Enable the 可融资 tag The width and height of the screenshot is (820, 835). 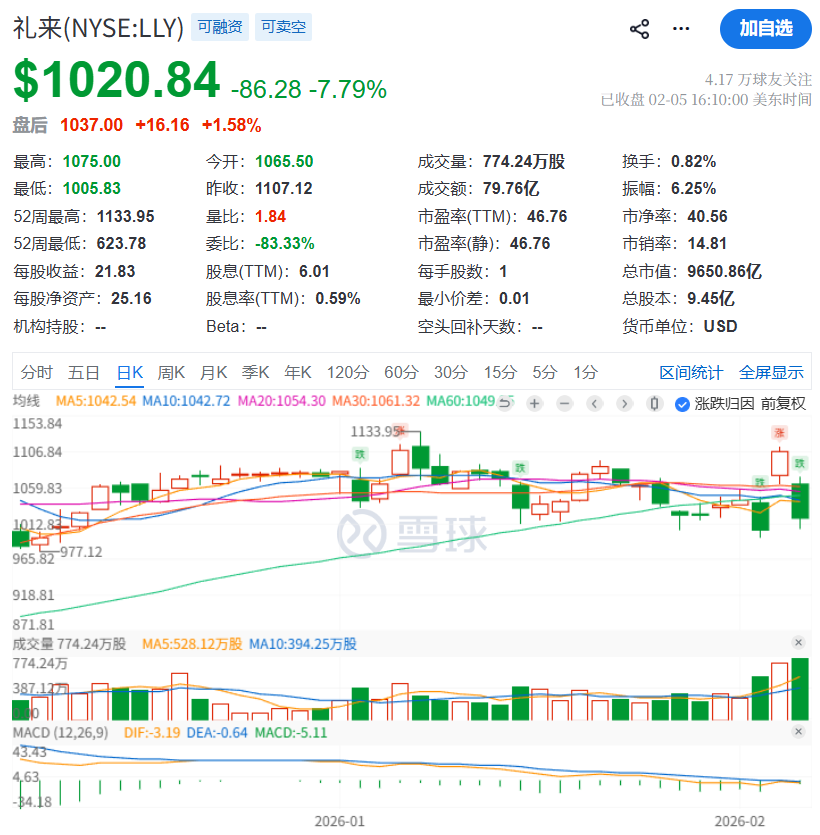tap(220, 27)
